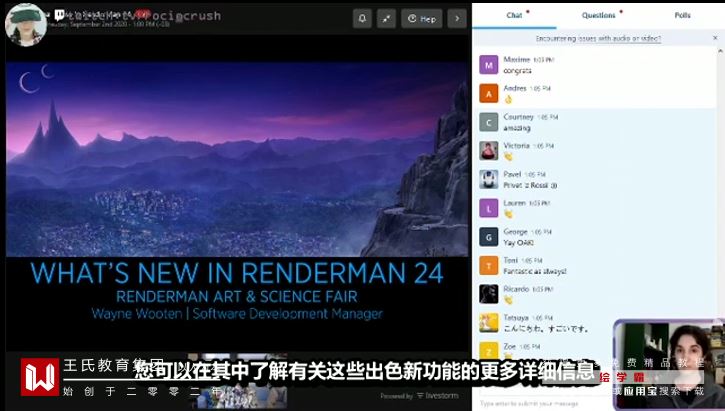Click Pavel's message "Privet :) Rossii"
This screenshot has width=725, height=411.
point(530,185)
